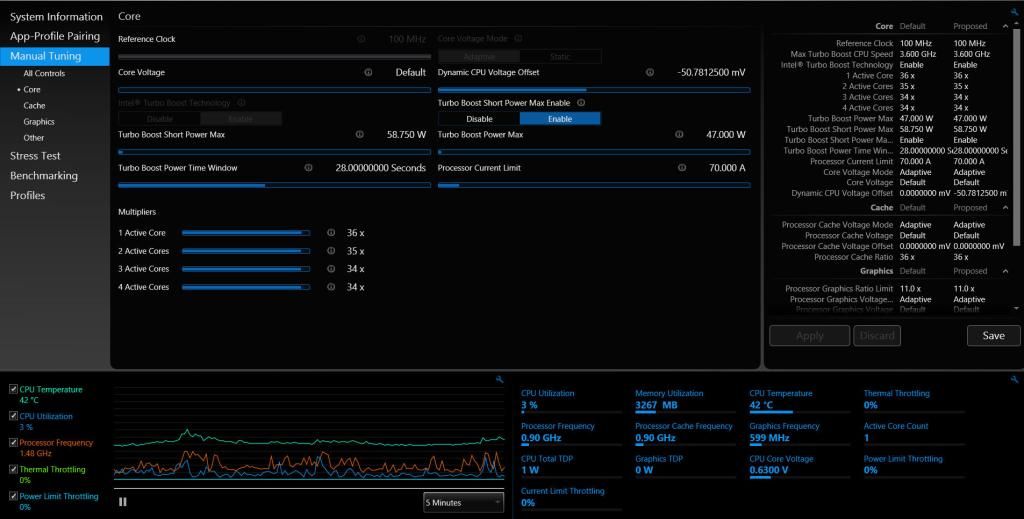Open the Profiles page

[27, 195]
